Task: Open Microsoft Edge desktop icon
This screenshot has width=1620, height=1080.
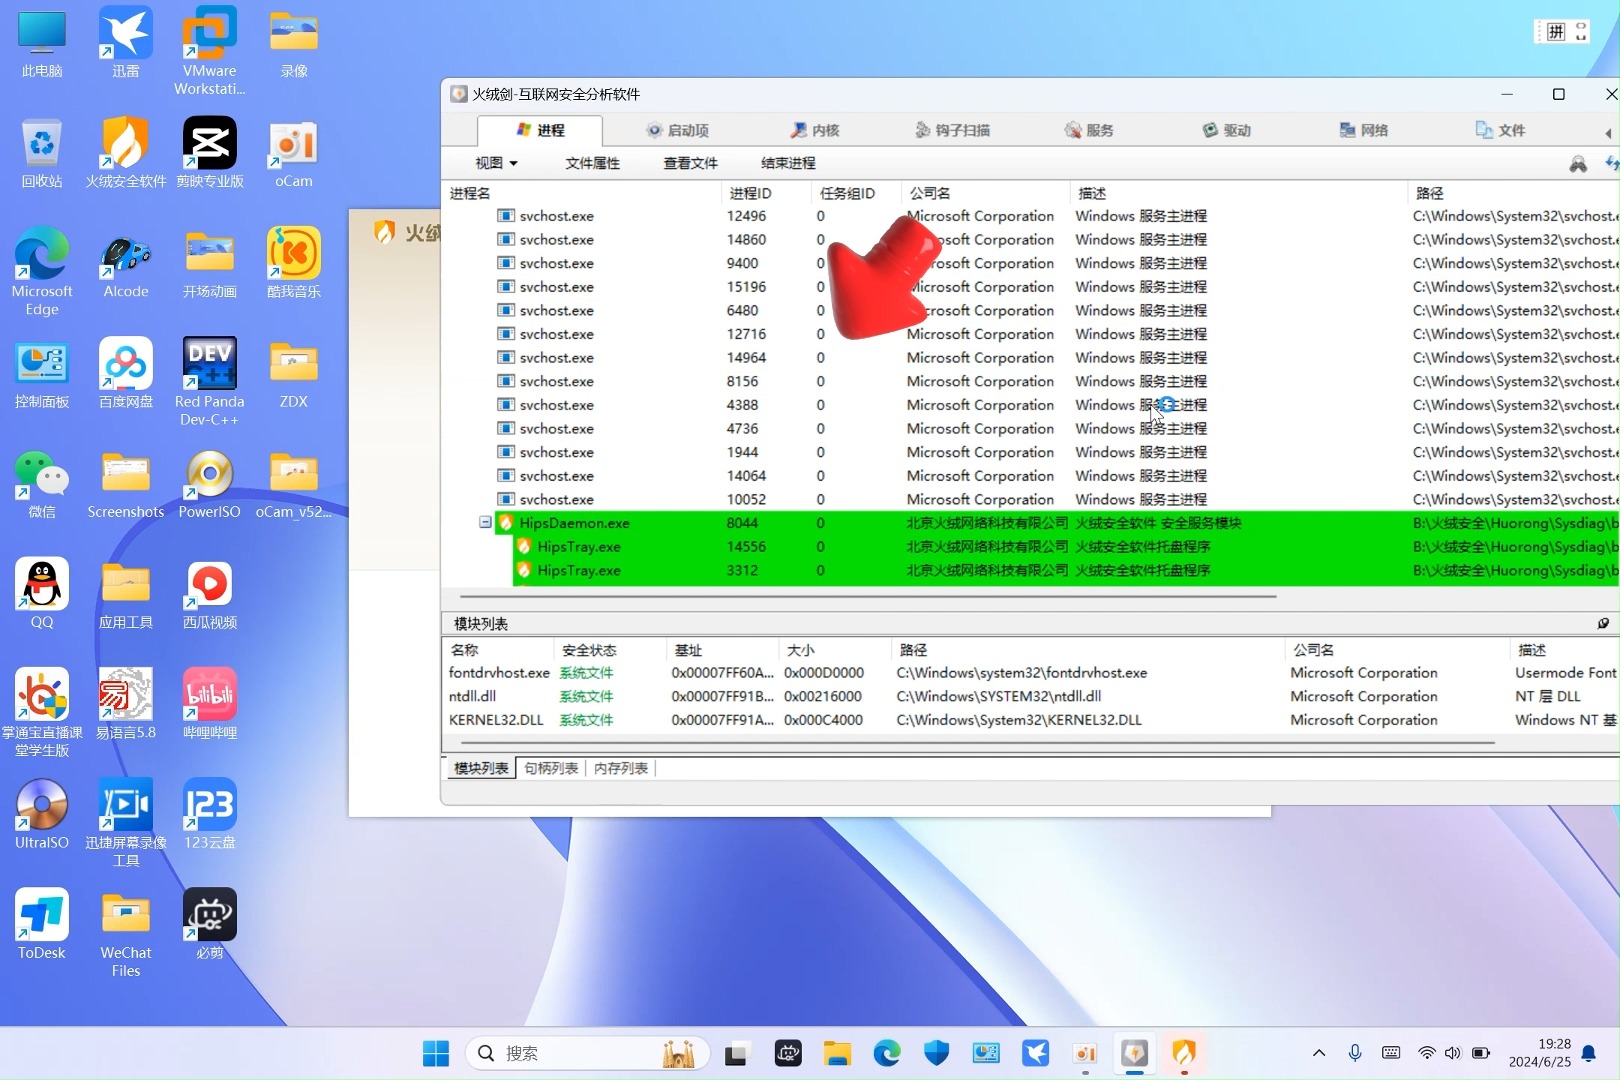Action: (x=42, y=271)
